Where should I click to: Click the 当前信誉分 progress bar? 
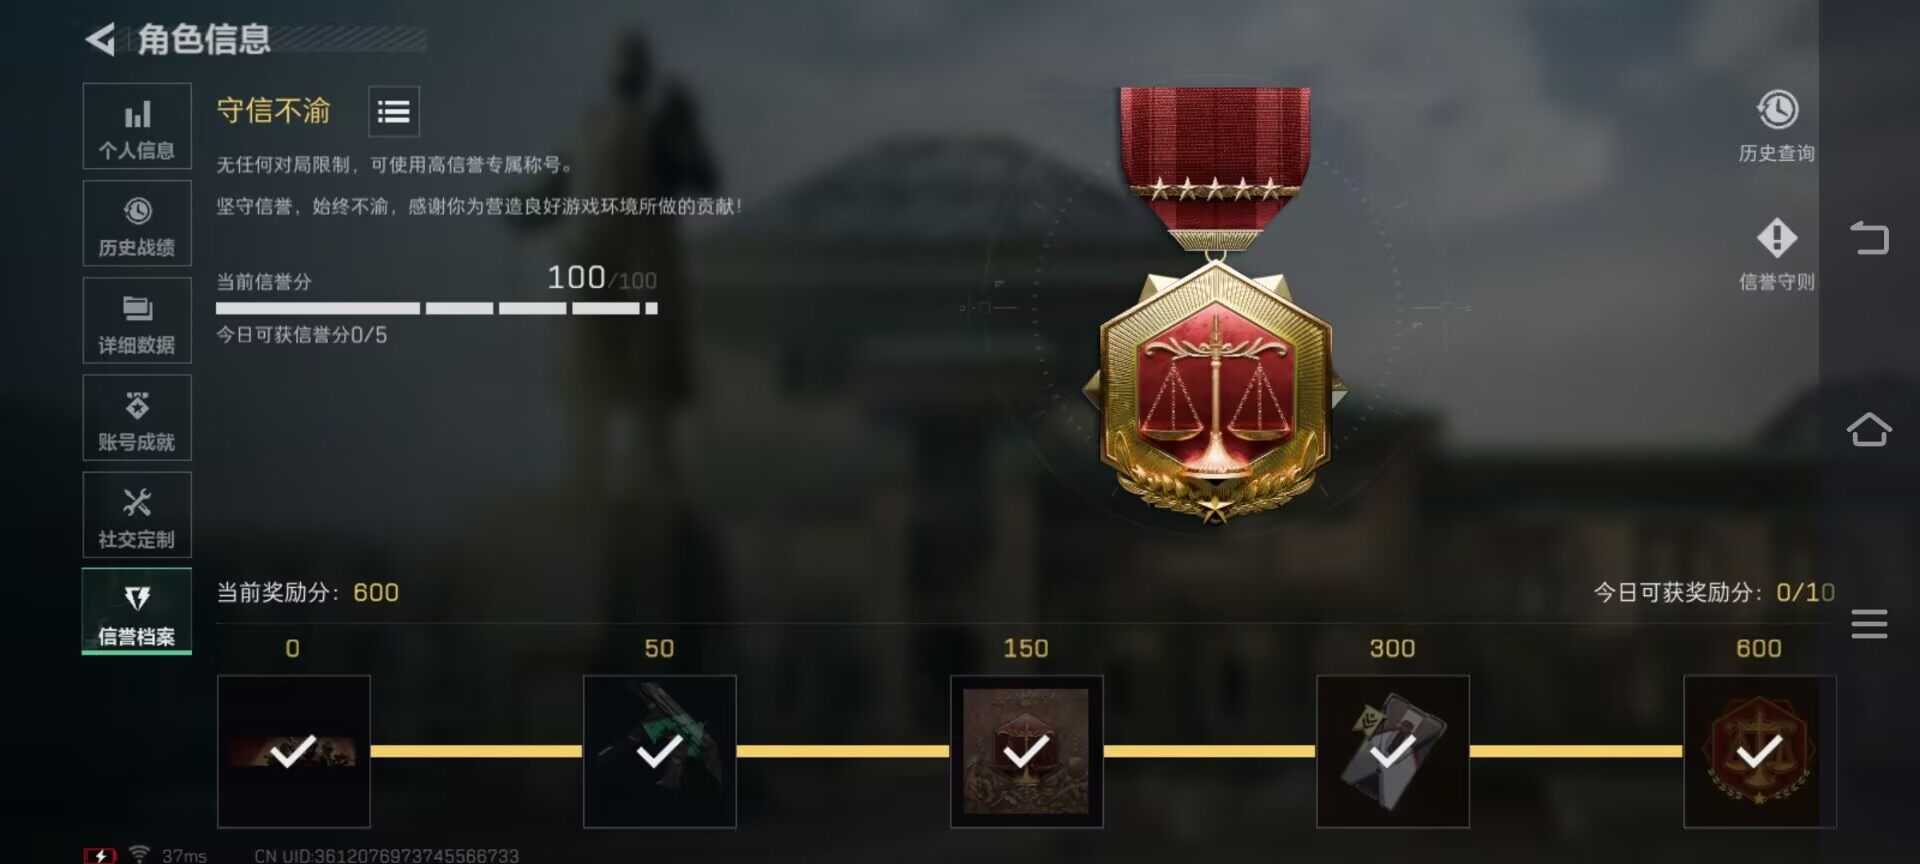click(437, 308)
